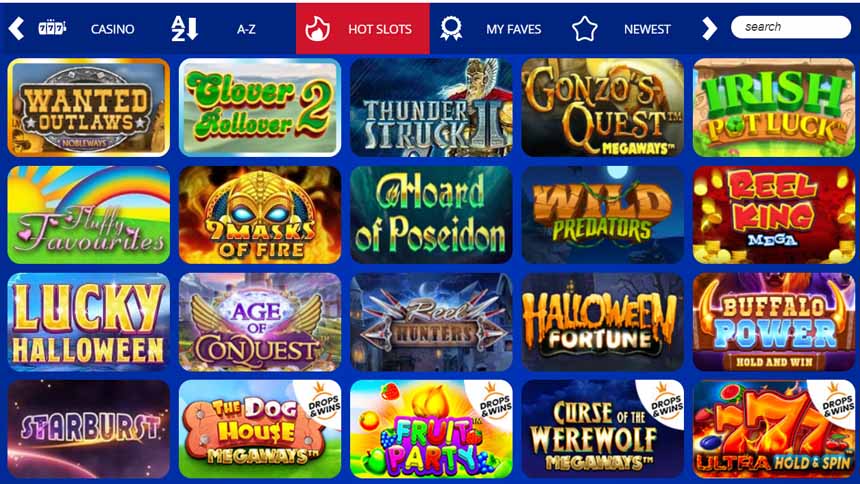Click the A-Z sort arrow icon

[x=184, y=29]
